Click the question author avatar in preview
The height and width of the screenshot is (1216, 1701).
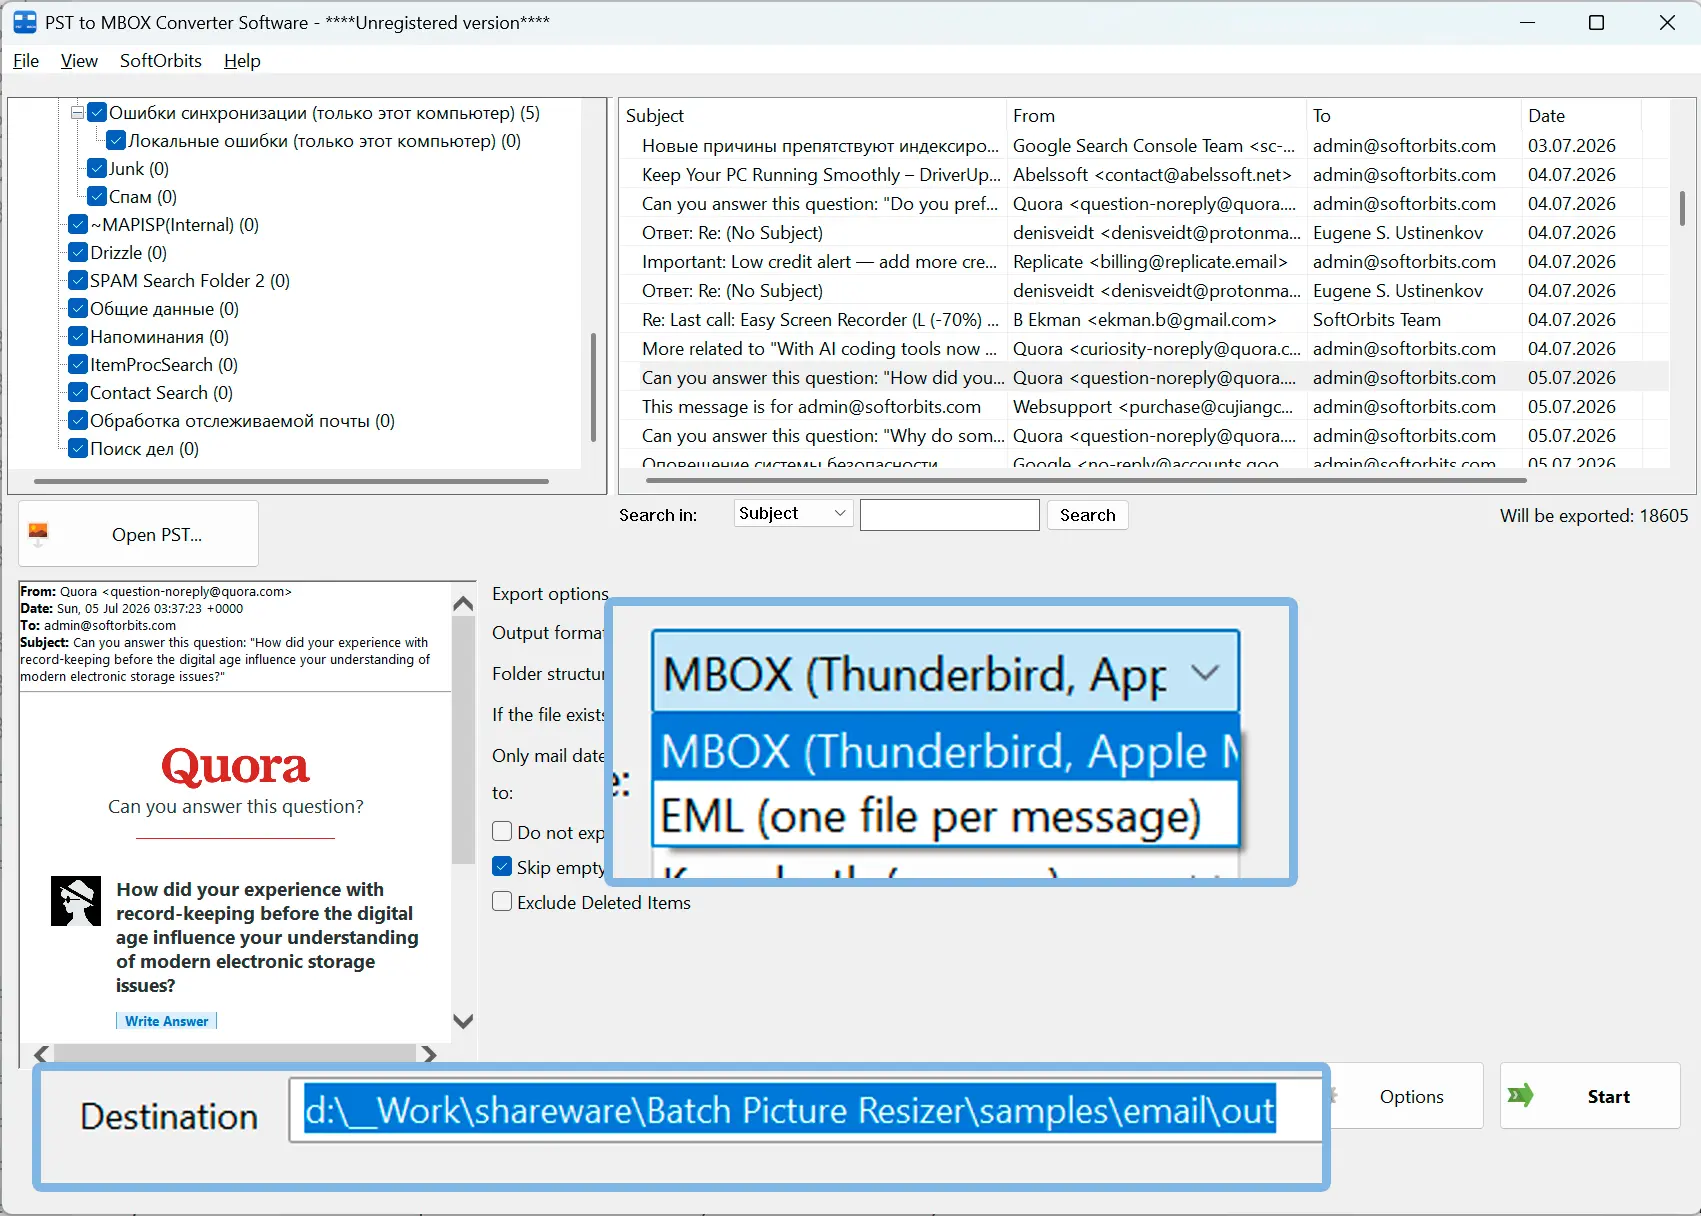click(76, 901)
